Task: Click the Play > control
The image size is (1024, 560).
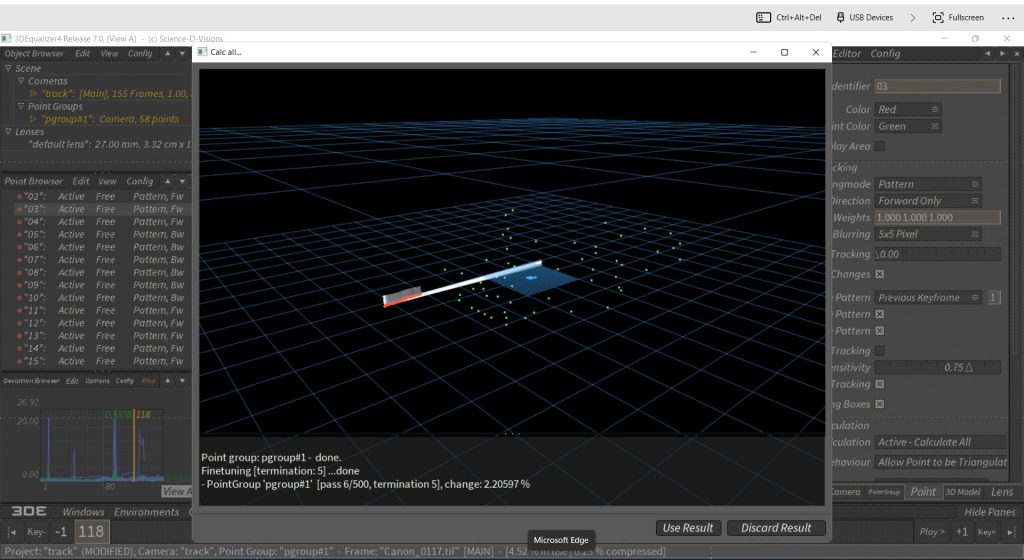Action: [x=932, y=532]
